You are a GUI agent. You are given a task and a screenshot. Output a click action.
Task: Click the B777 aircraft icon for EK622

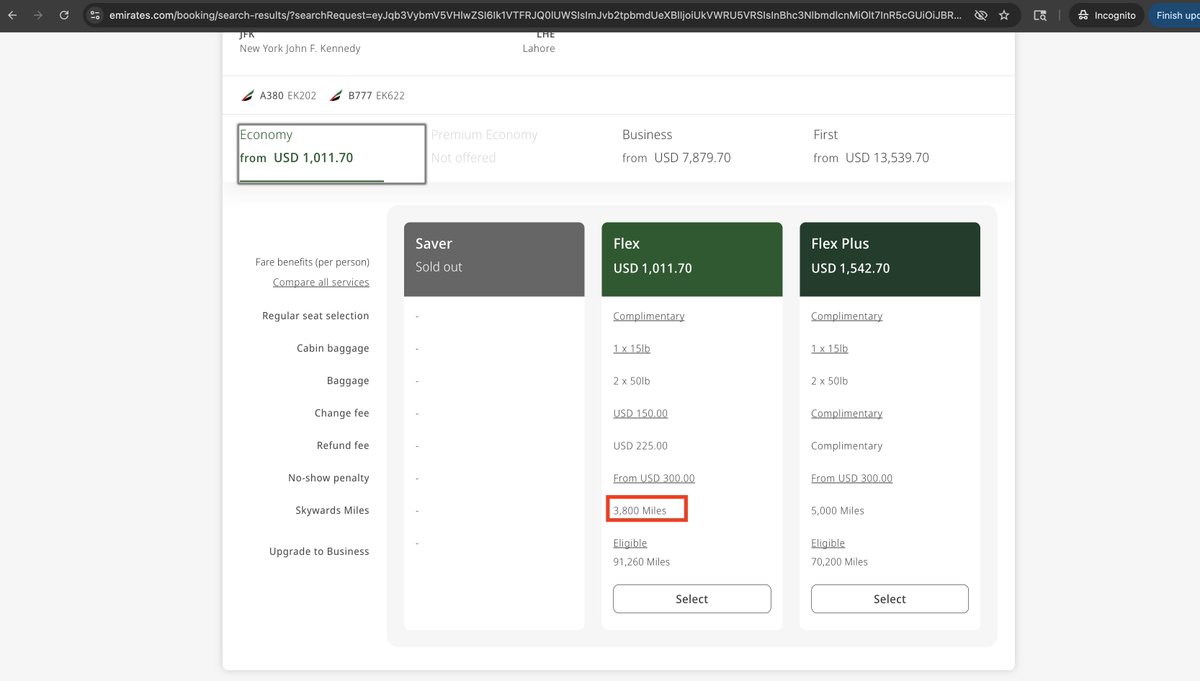(x=336, y=96)
